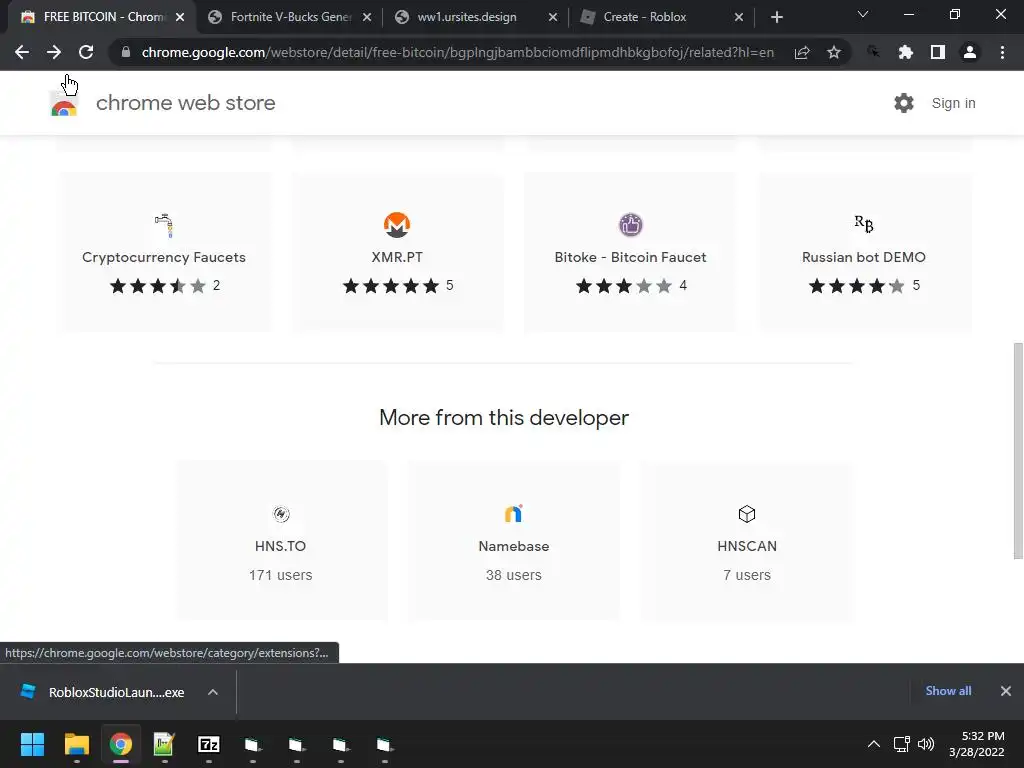Viewport: 1024px width, 768px height.
Task: Share this page from the address bar
Action: 802,52
